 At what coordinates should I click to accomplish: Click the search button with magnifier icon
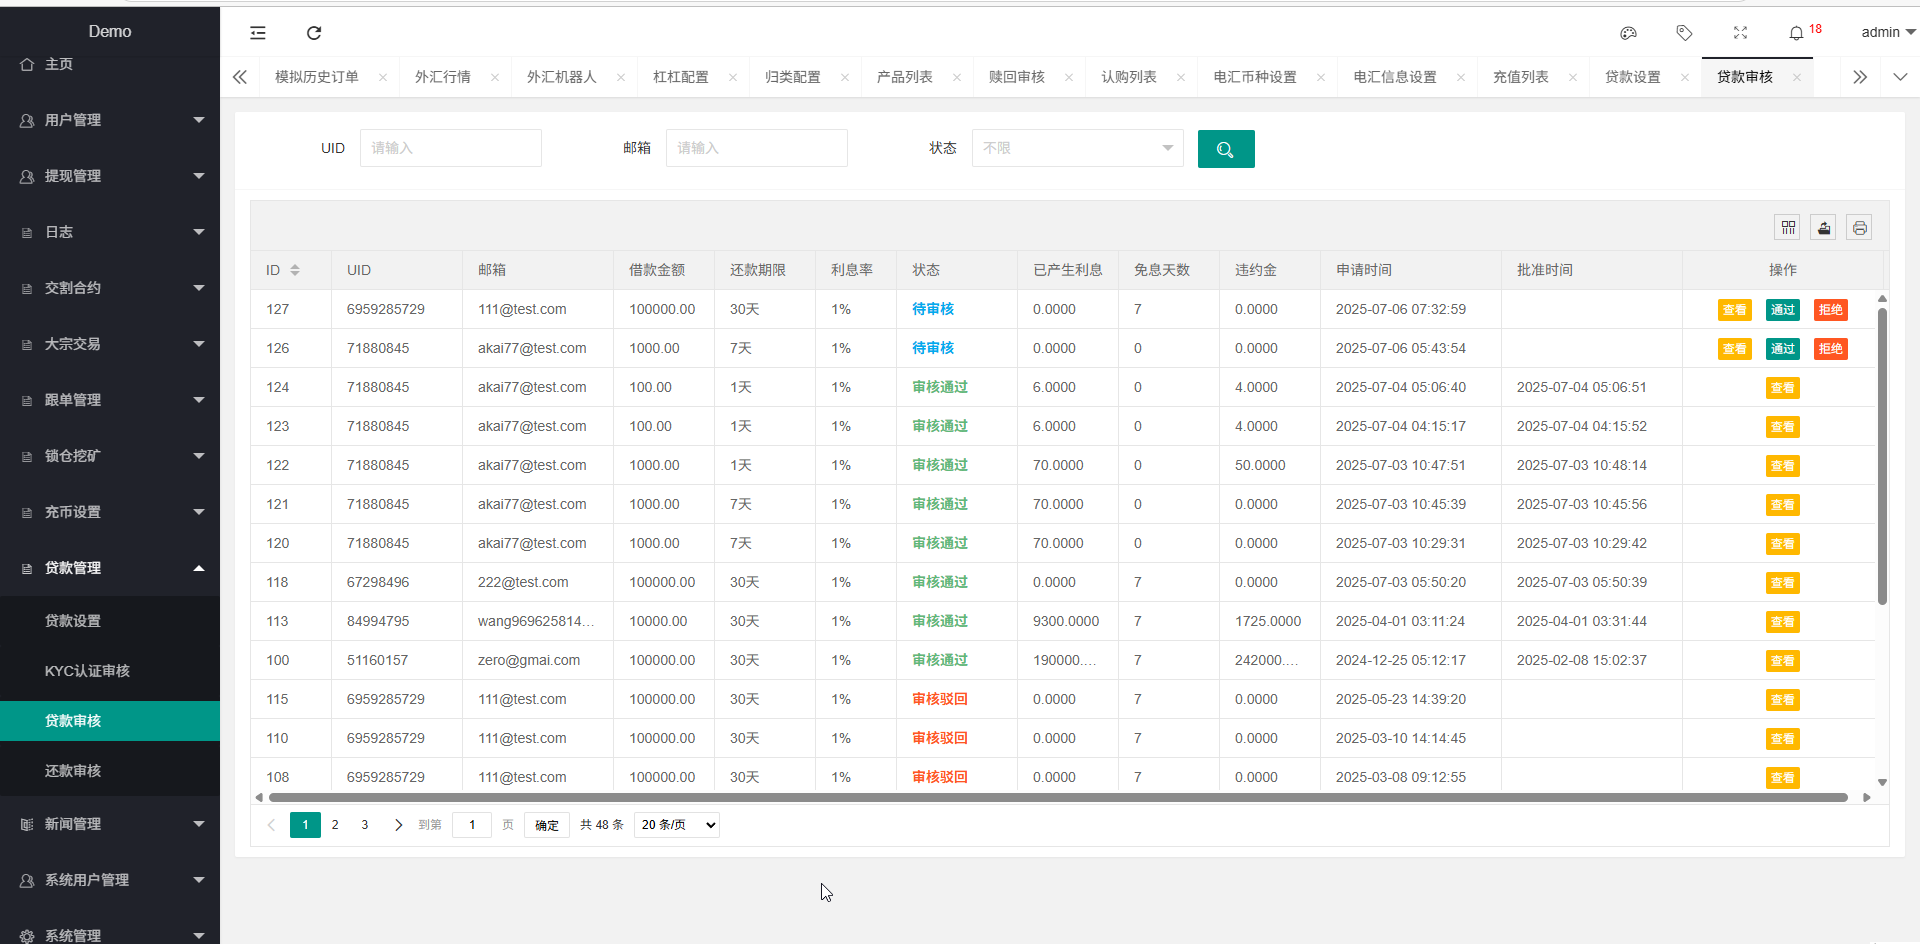[x=1225, y=149]
